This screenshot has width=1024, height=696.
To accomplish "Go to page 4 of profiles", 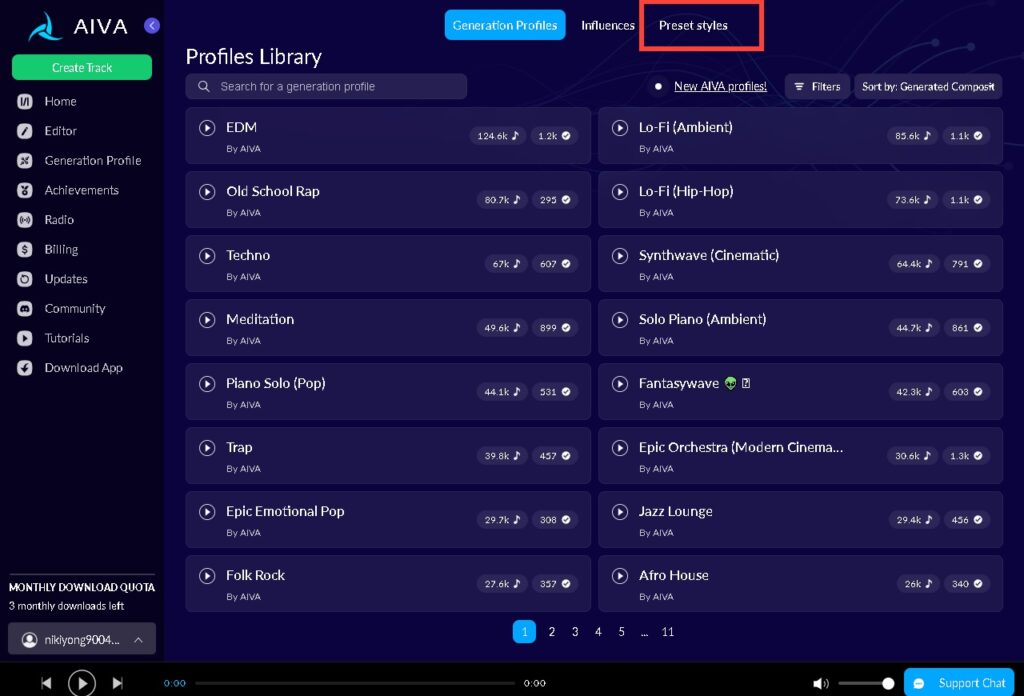I will (x=598, y=631).
